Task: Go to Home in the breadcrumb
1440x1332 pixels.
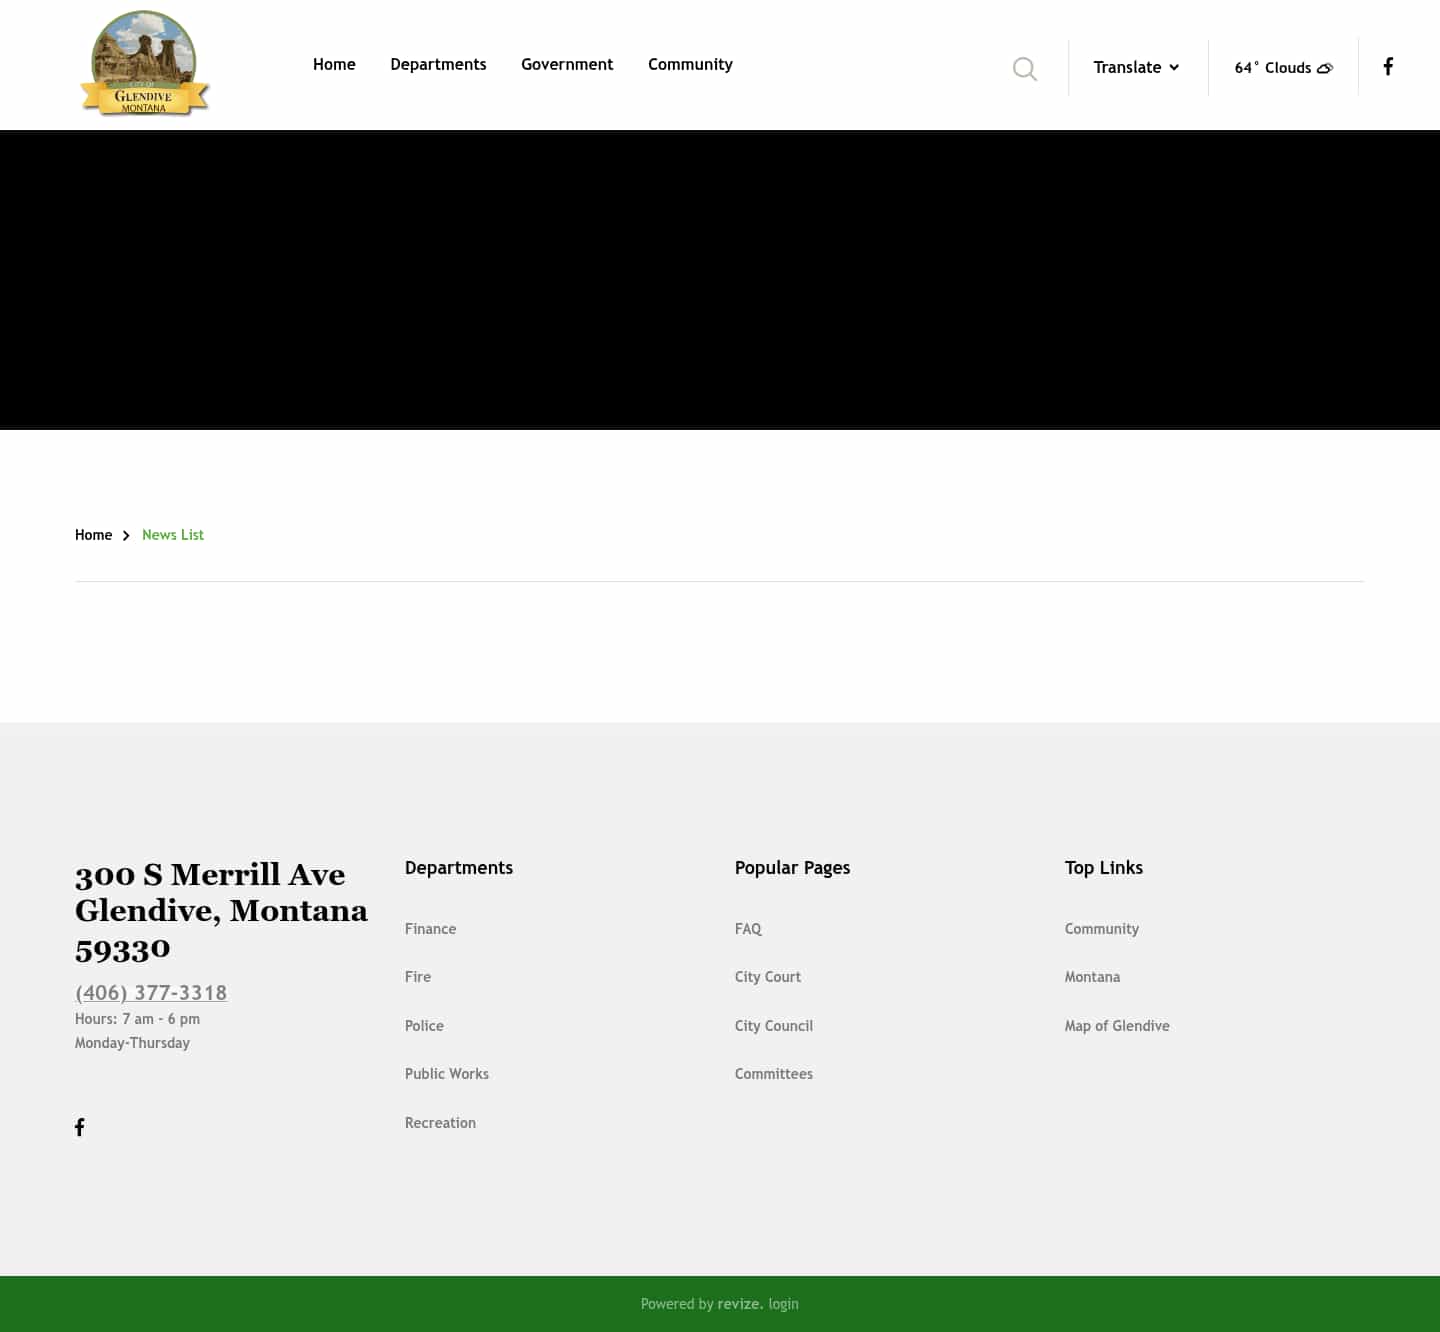Action: (93, 535)
